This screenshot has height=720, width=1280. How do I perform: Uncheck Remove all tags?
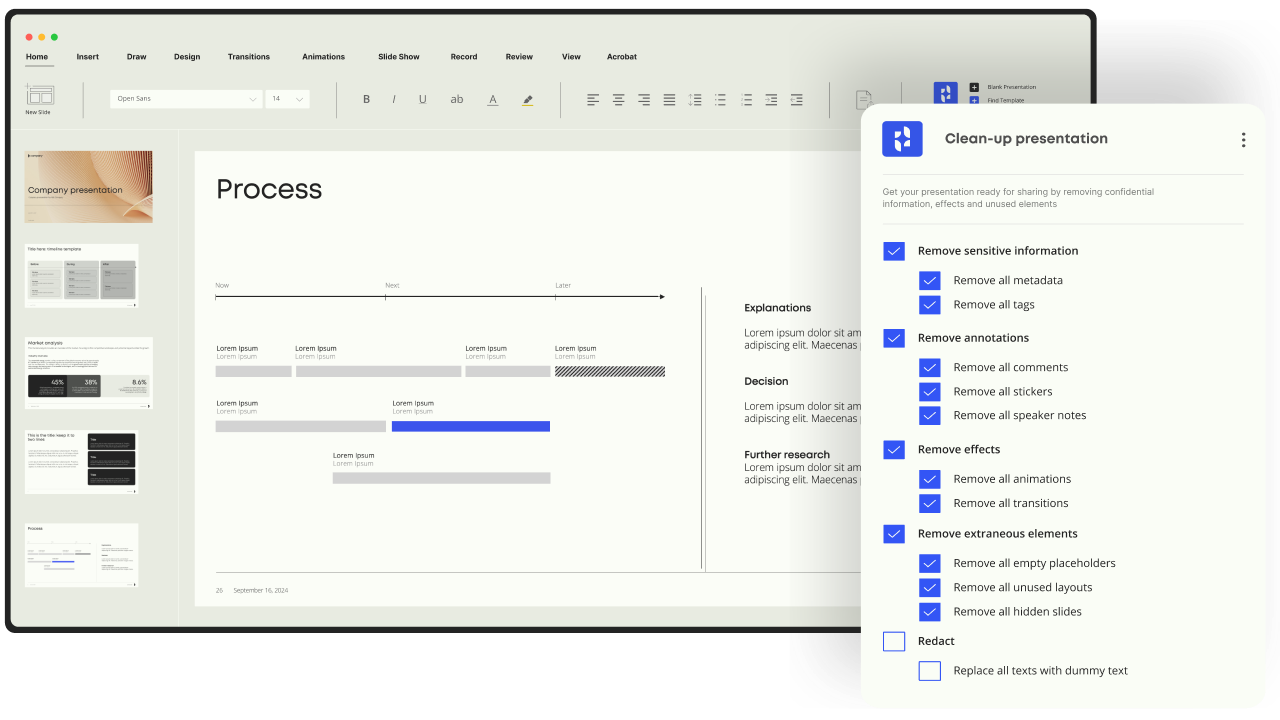point(930,305)
